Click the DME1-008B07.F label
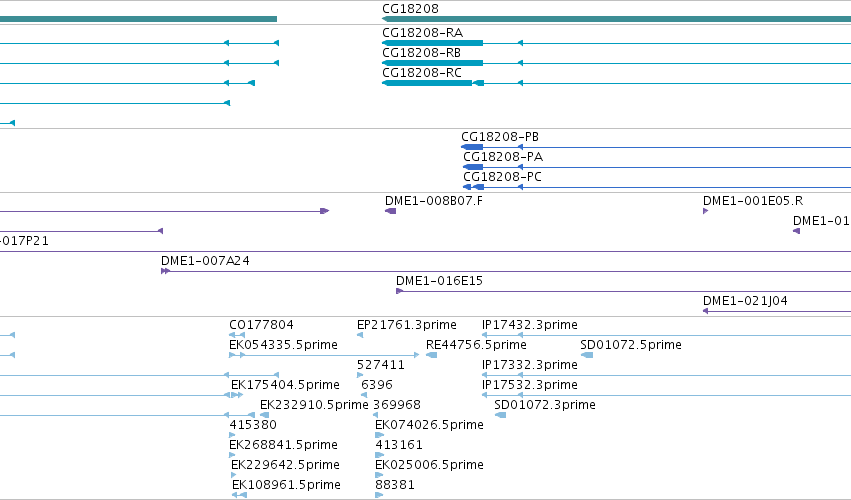This screenshot has height=500, width=851. [434, 201]
